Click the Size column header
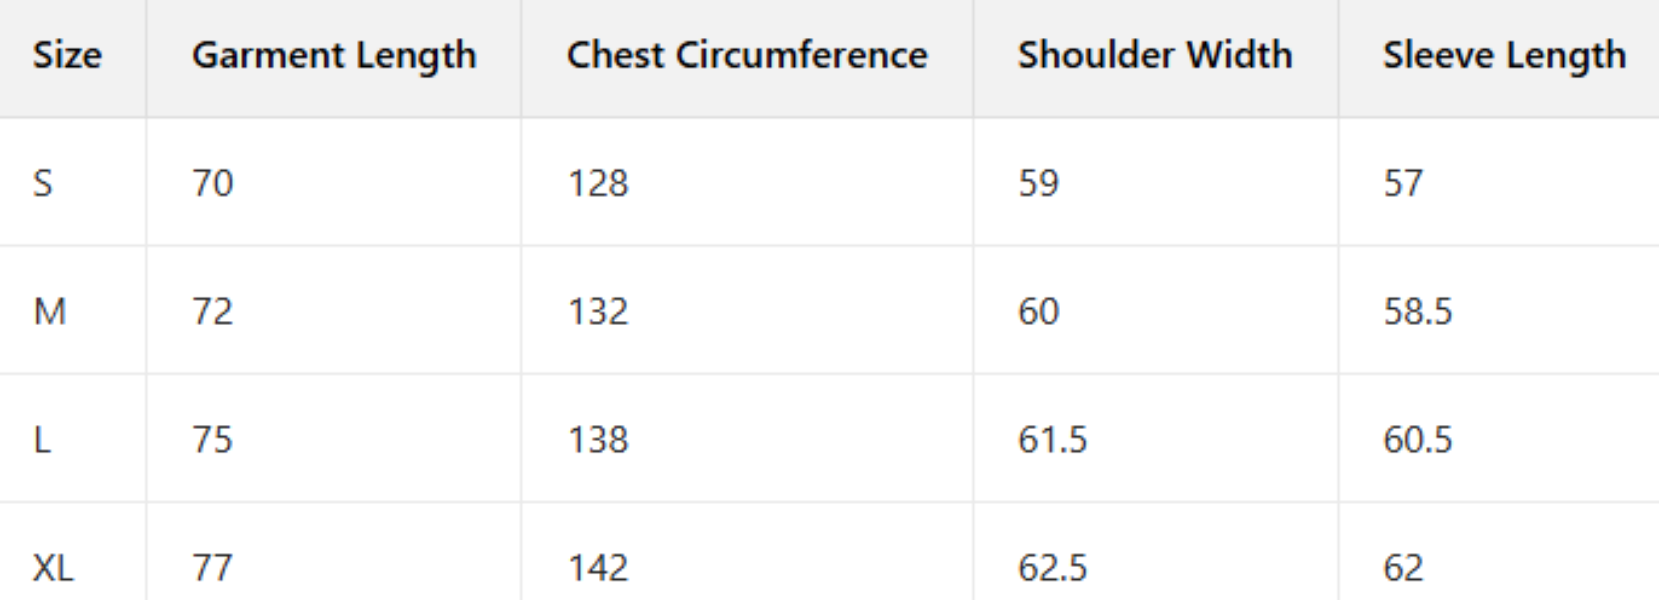The width and height of the screenshot is (1659, 600). [67, 55]
